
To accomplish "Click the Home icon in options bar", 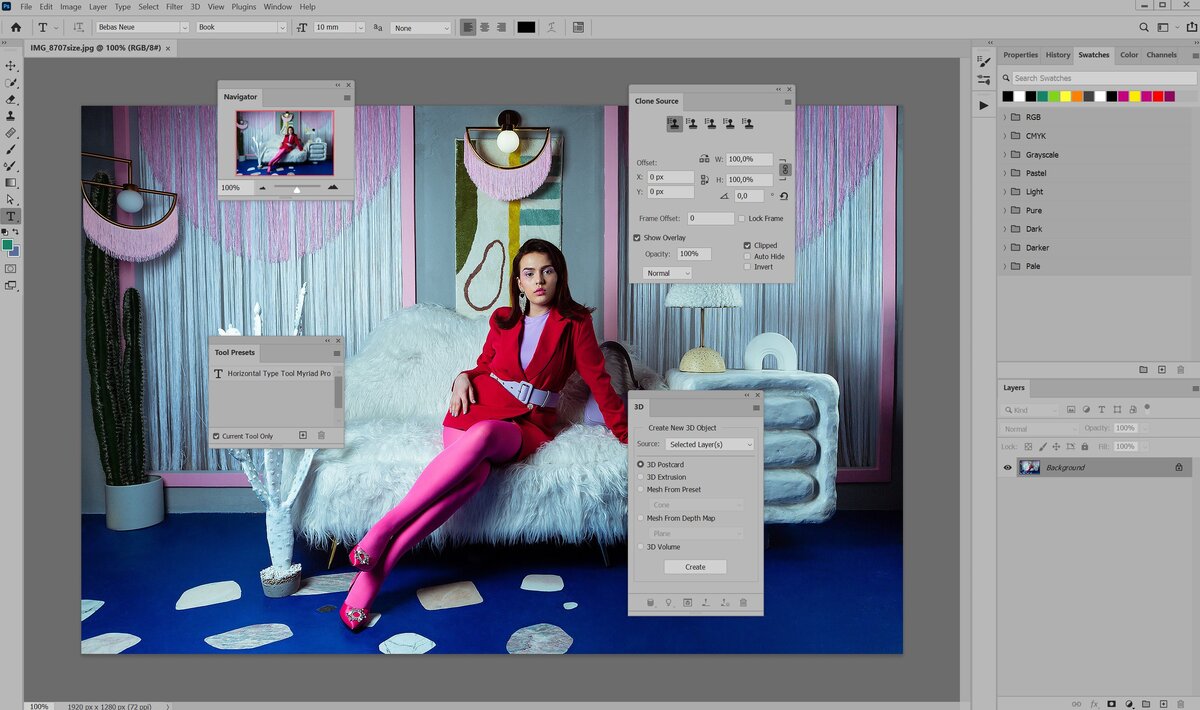I will point(15,28).
